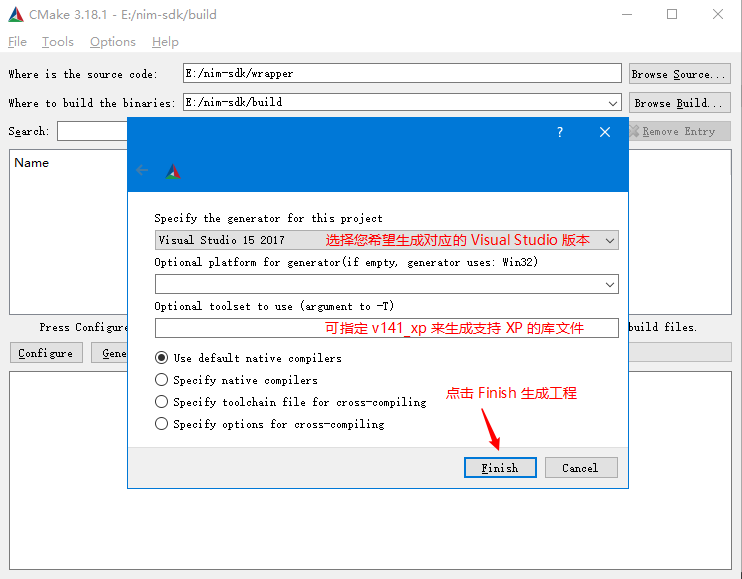The height and width of the screenshot is (579, 742).
Task: Click the Name column header
Action: click(31, 162)
